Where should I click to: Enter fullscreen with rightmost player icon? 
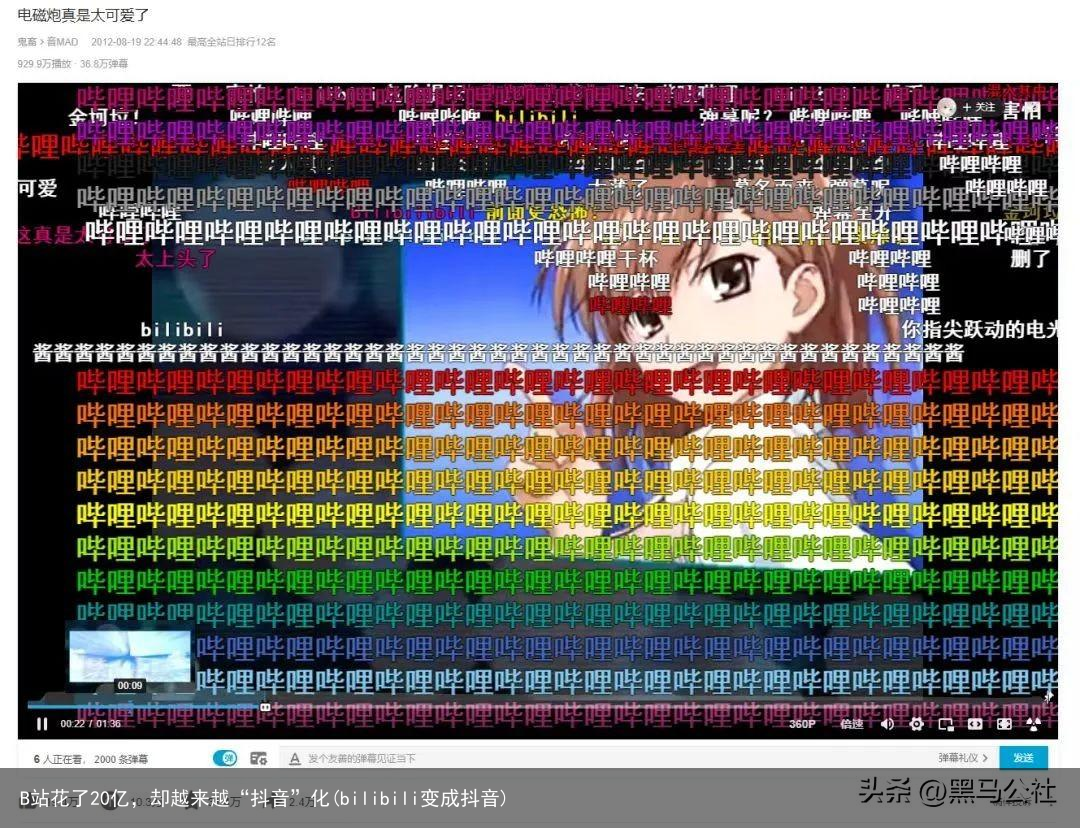pos(1034,724)
